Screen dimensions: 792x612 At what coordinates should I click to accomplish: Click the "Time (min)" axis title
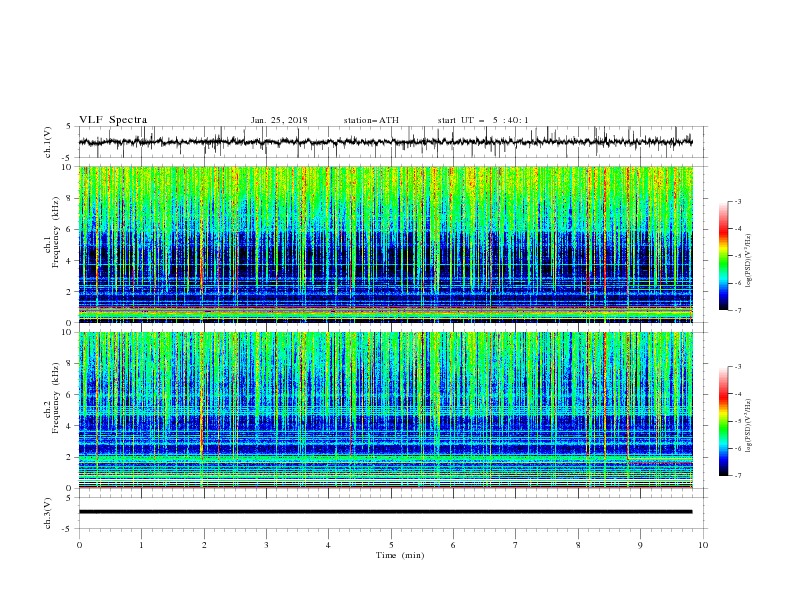tap(400, 555)
